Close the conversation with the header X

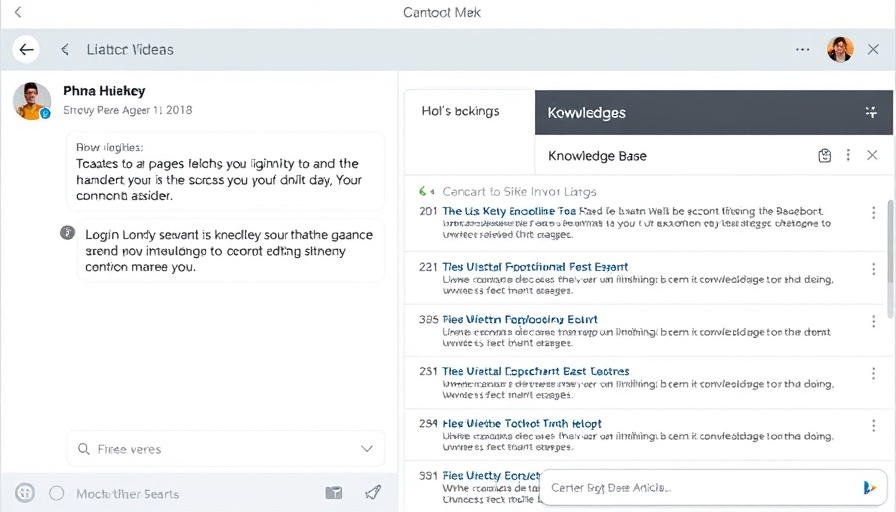[873, 50]
